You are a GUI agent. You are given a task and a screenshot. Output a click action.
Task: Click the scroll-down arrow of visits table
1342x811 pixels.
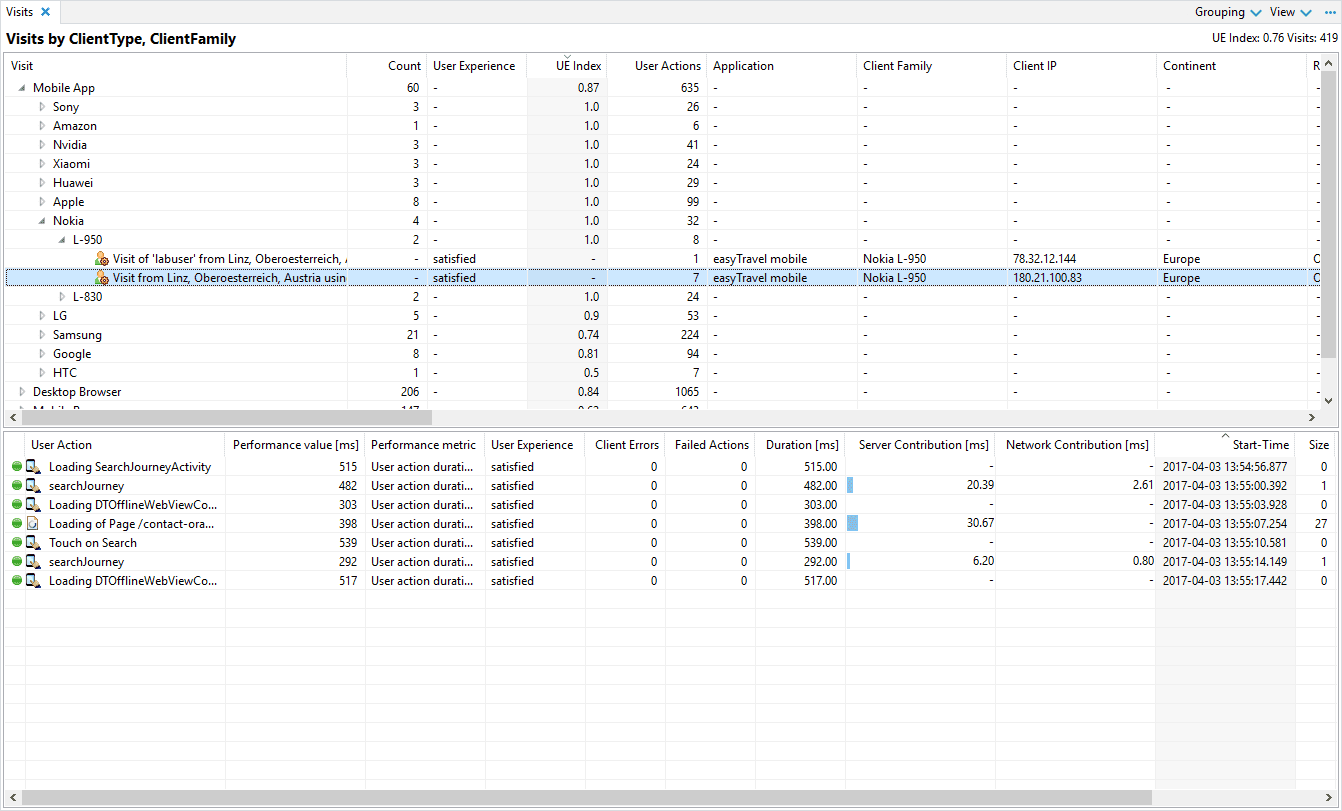click(1329, 400)
